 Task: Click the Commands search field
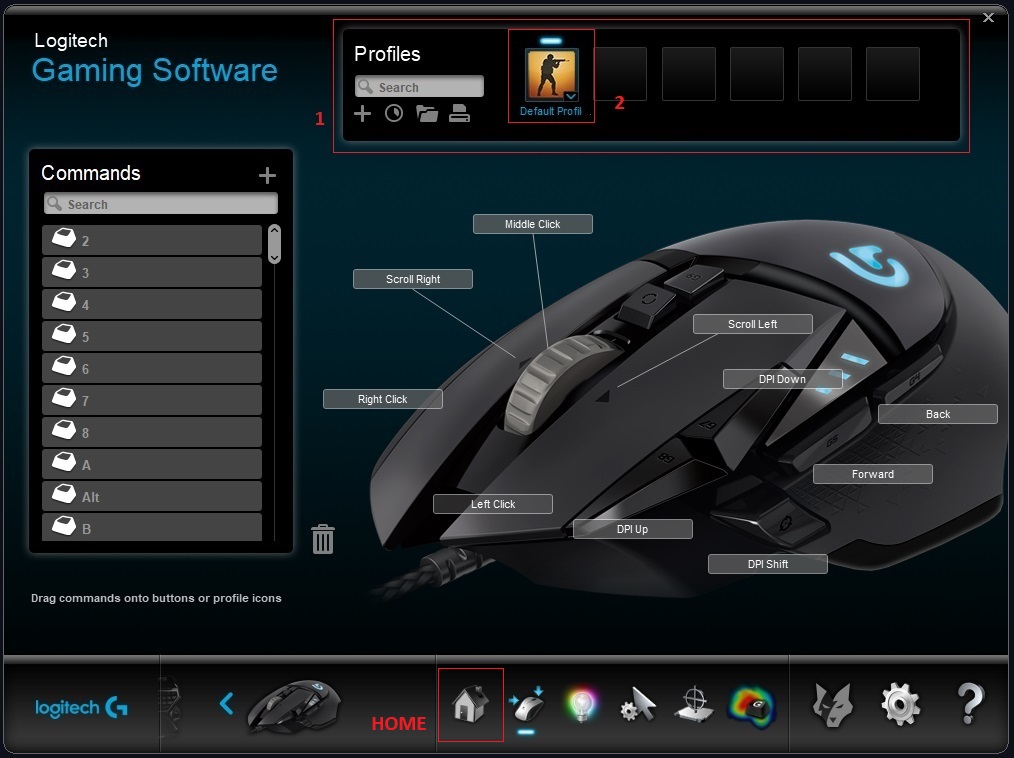[x=160, y=204]
